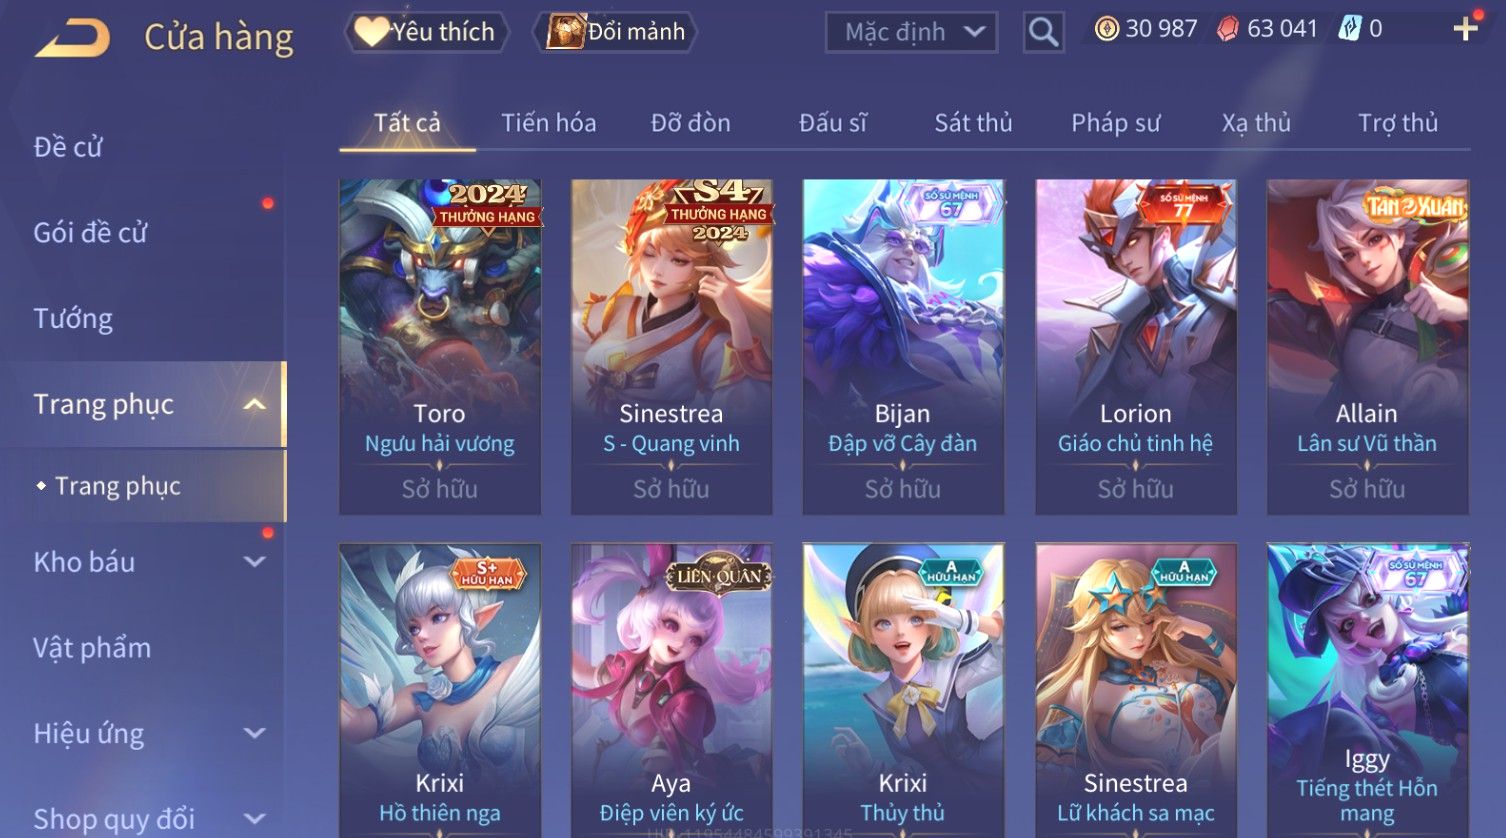This screenshot has height=838, width=1506.
Task: Open Yêu thích heart favorites
Action: pos(426,32)
